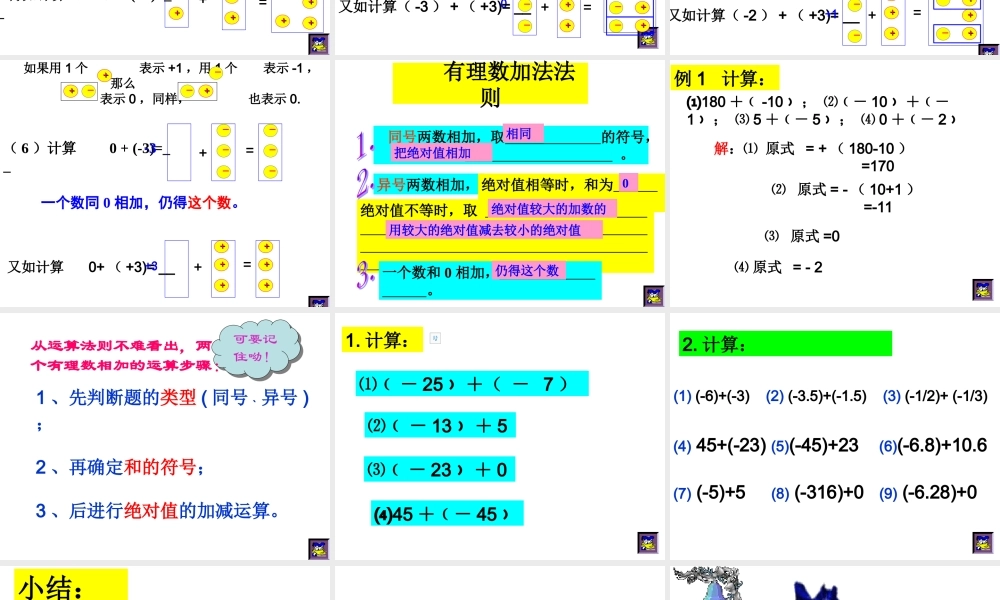Click problem (3) (-1/2)+(-1/3)
Screen dimensions: 1000x600
click(935, 396)
